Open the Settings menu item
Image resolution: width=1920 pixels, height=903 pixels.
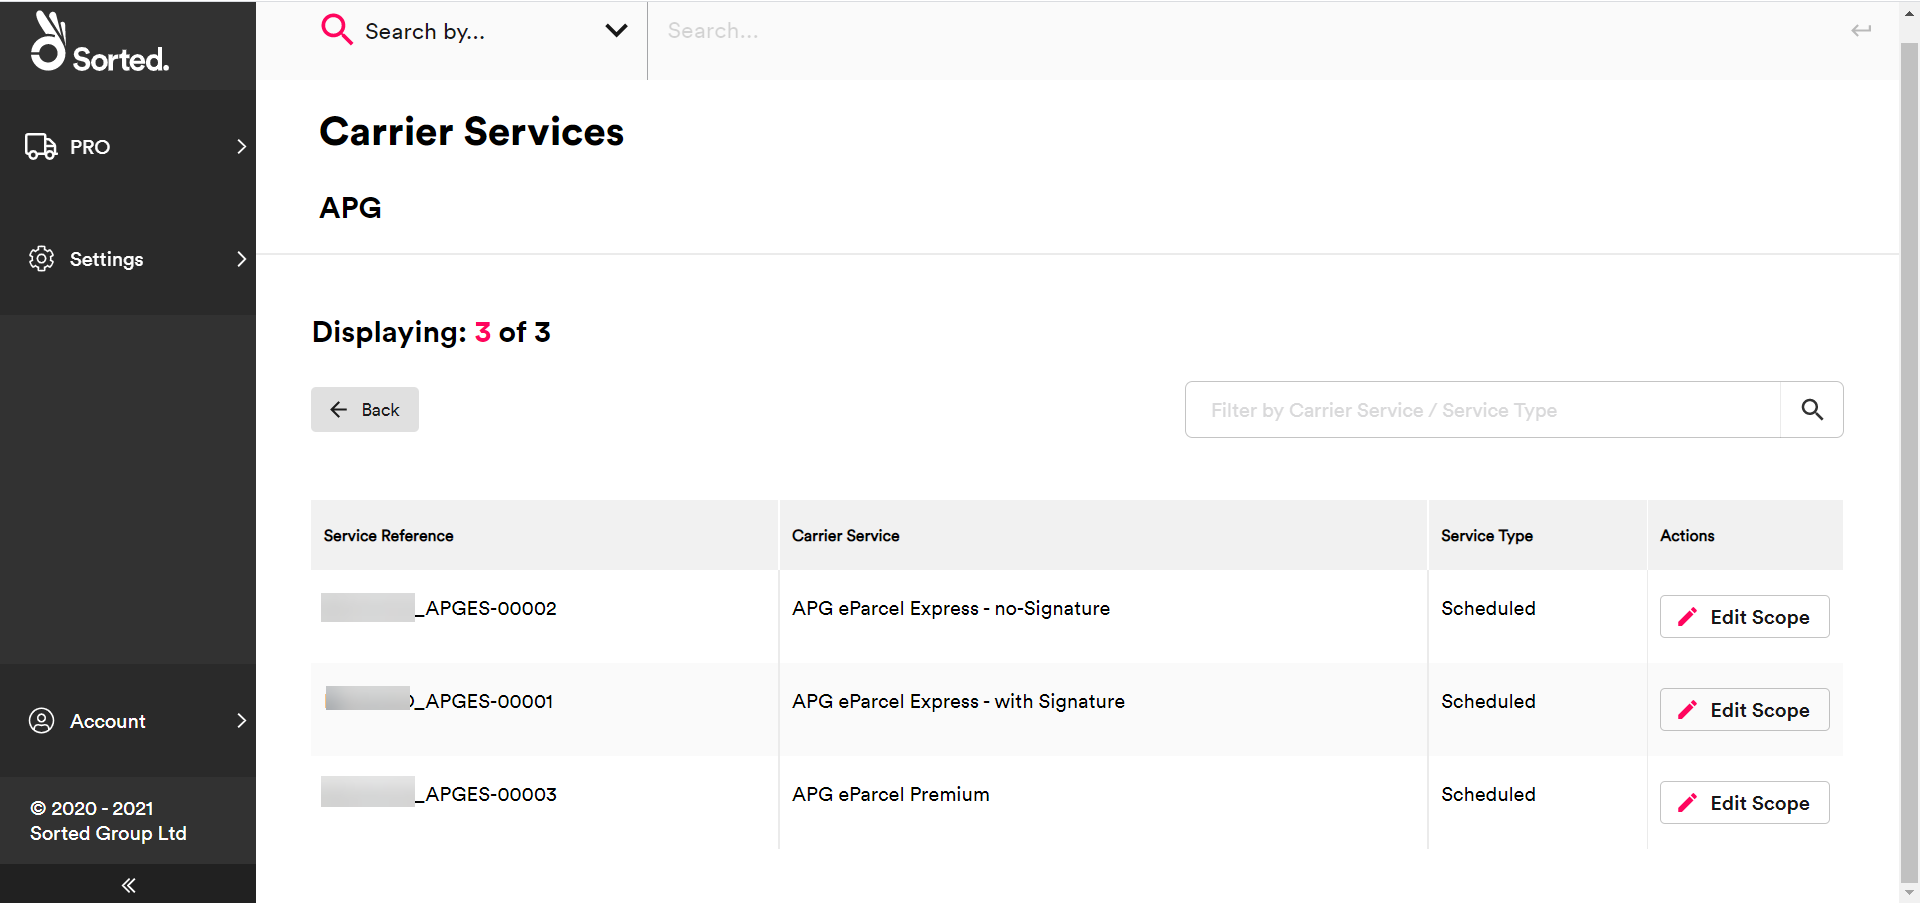point(128,259)
